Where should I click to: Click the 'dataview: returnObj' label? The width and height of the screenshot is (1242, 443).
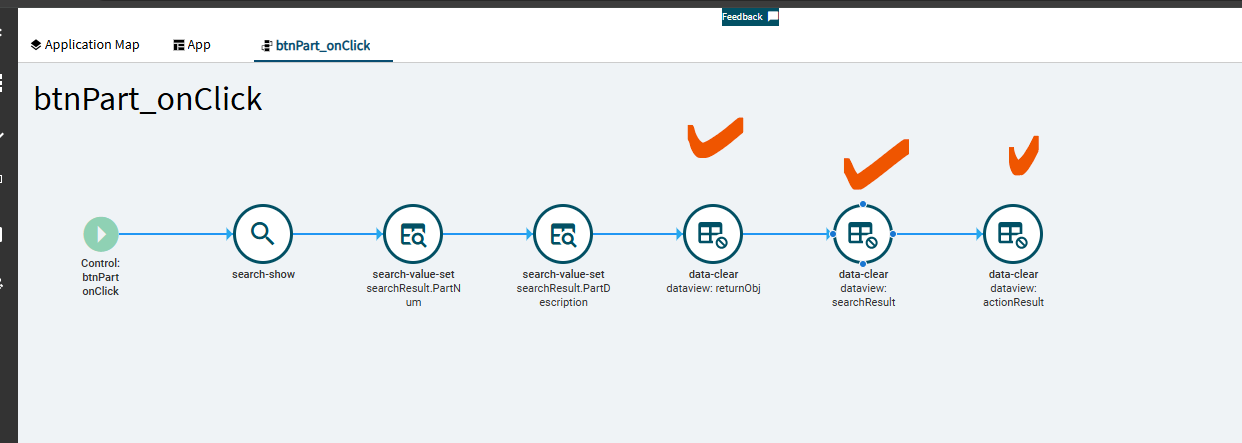[x=713, y=288]
